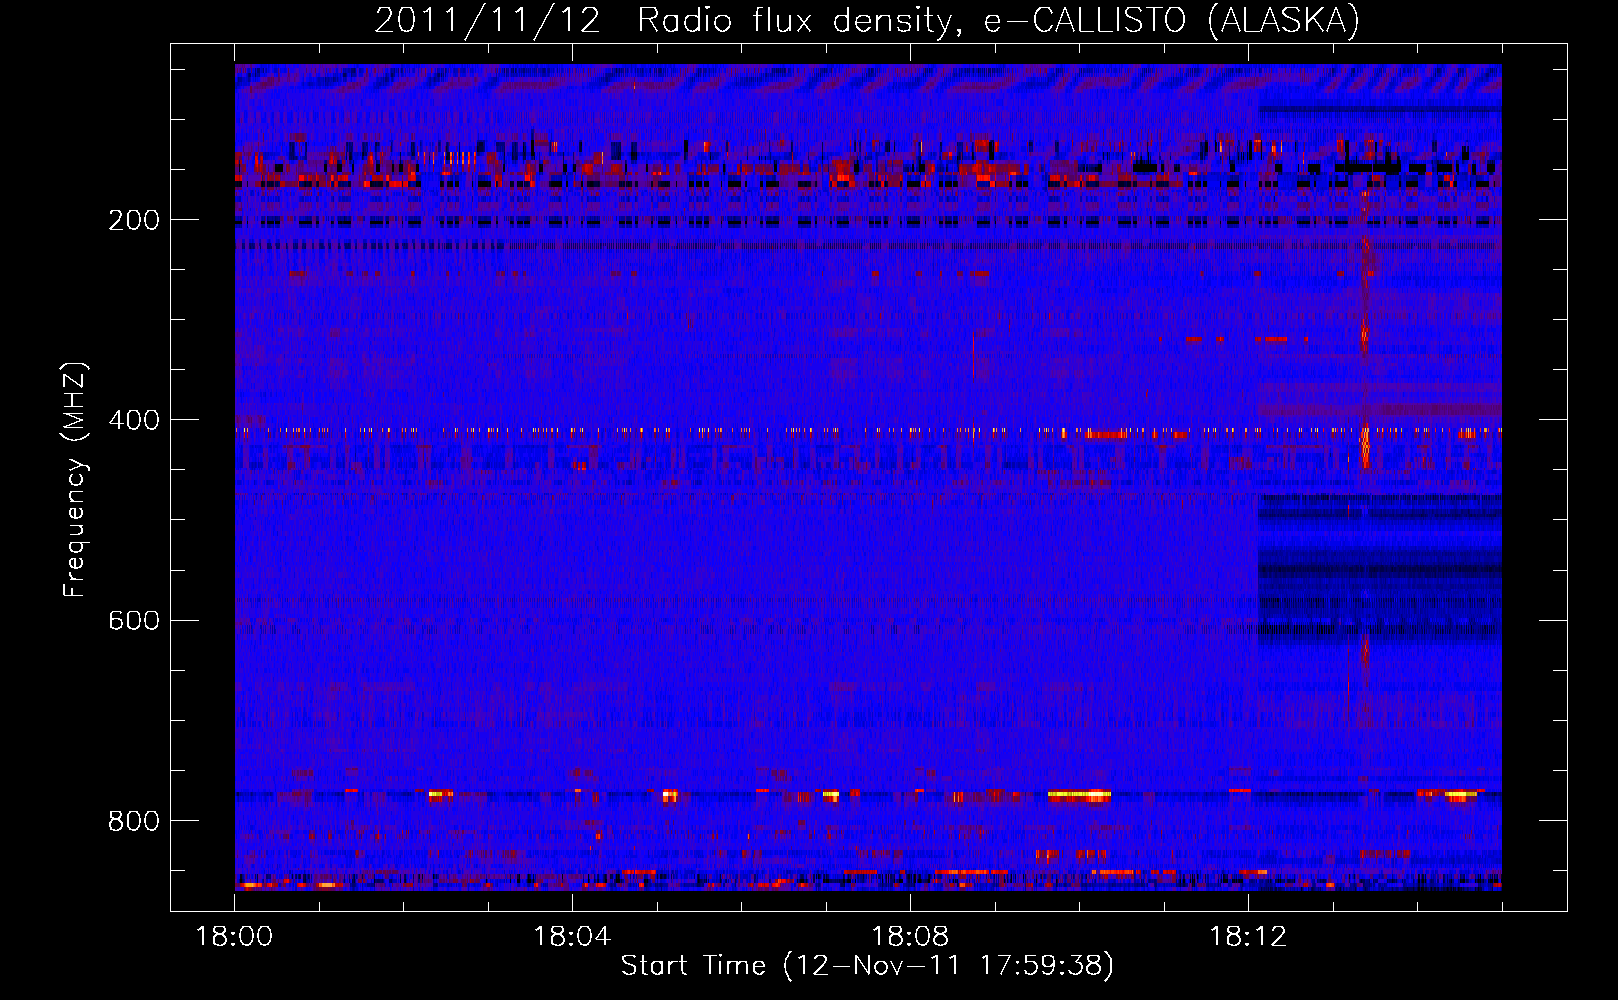1618x1000 pixels.
Task: Click the 18:12 time tick label
Action: tap(1248, 936)
